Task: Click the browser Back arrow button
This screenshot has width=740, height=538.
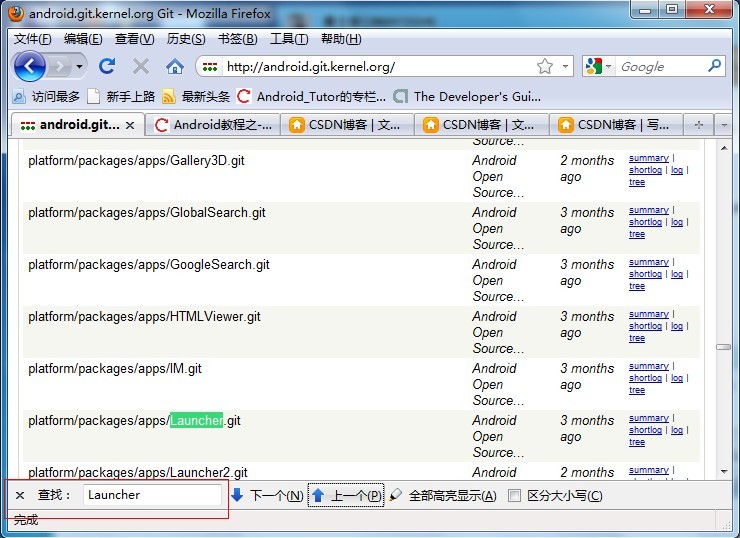Action: [30, 67]
